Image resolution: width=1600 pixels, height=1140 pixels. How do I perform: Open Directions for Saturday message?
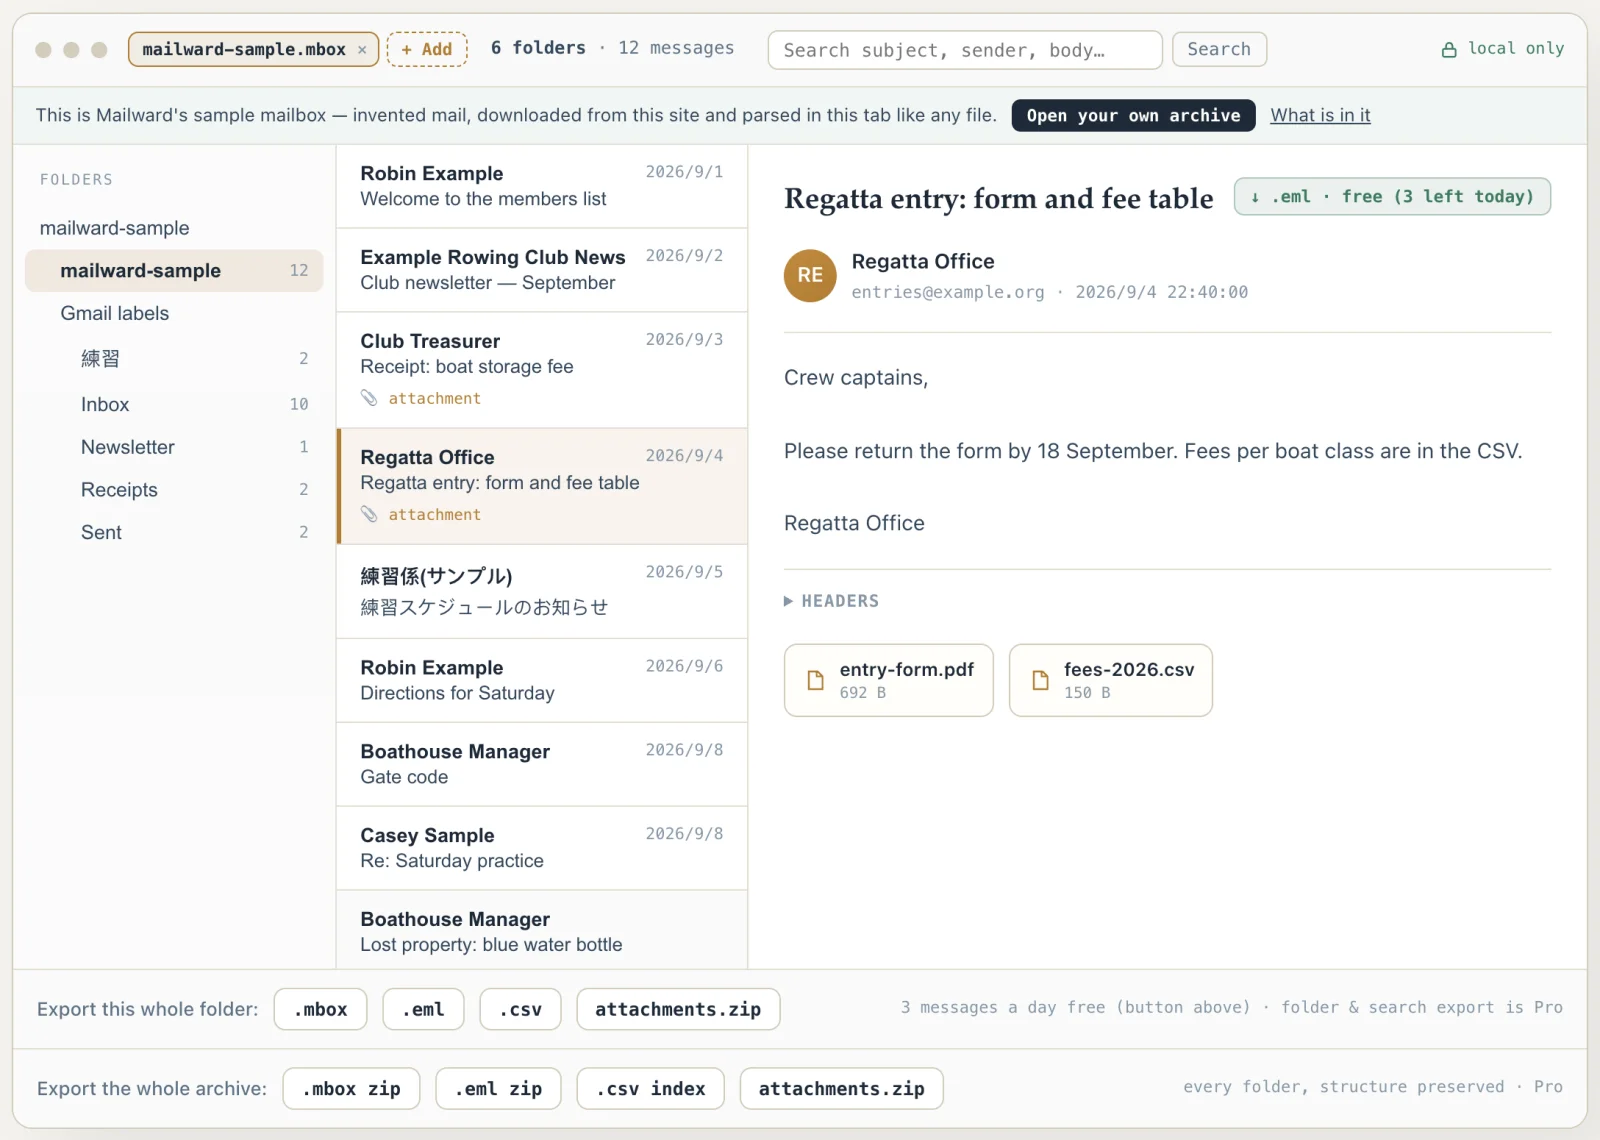click(542, 680)
